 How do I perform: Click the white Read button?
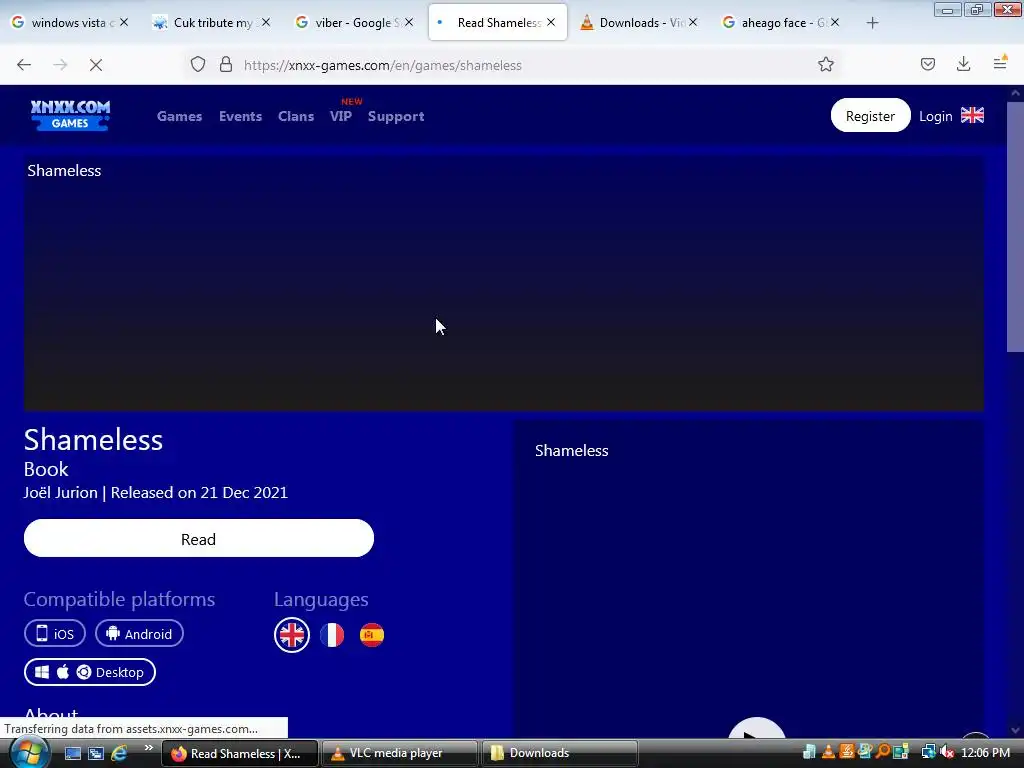pos(199,539)
